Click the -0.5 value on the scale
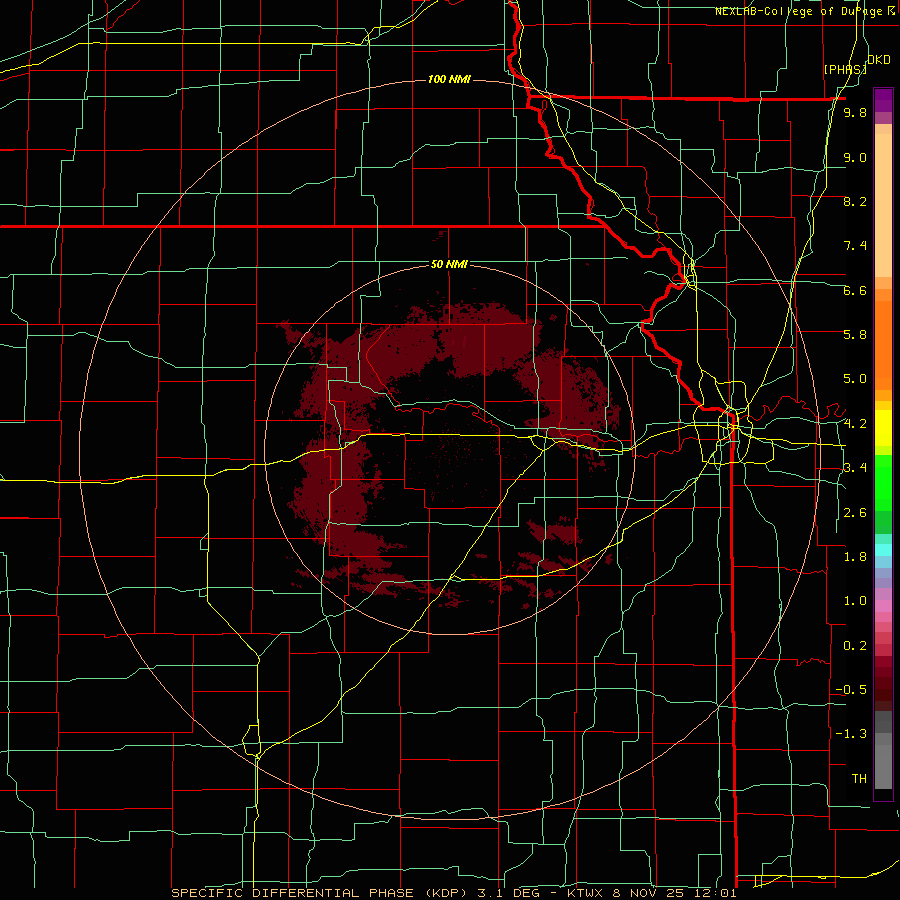 pos(851,690)
